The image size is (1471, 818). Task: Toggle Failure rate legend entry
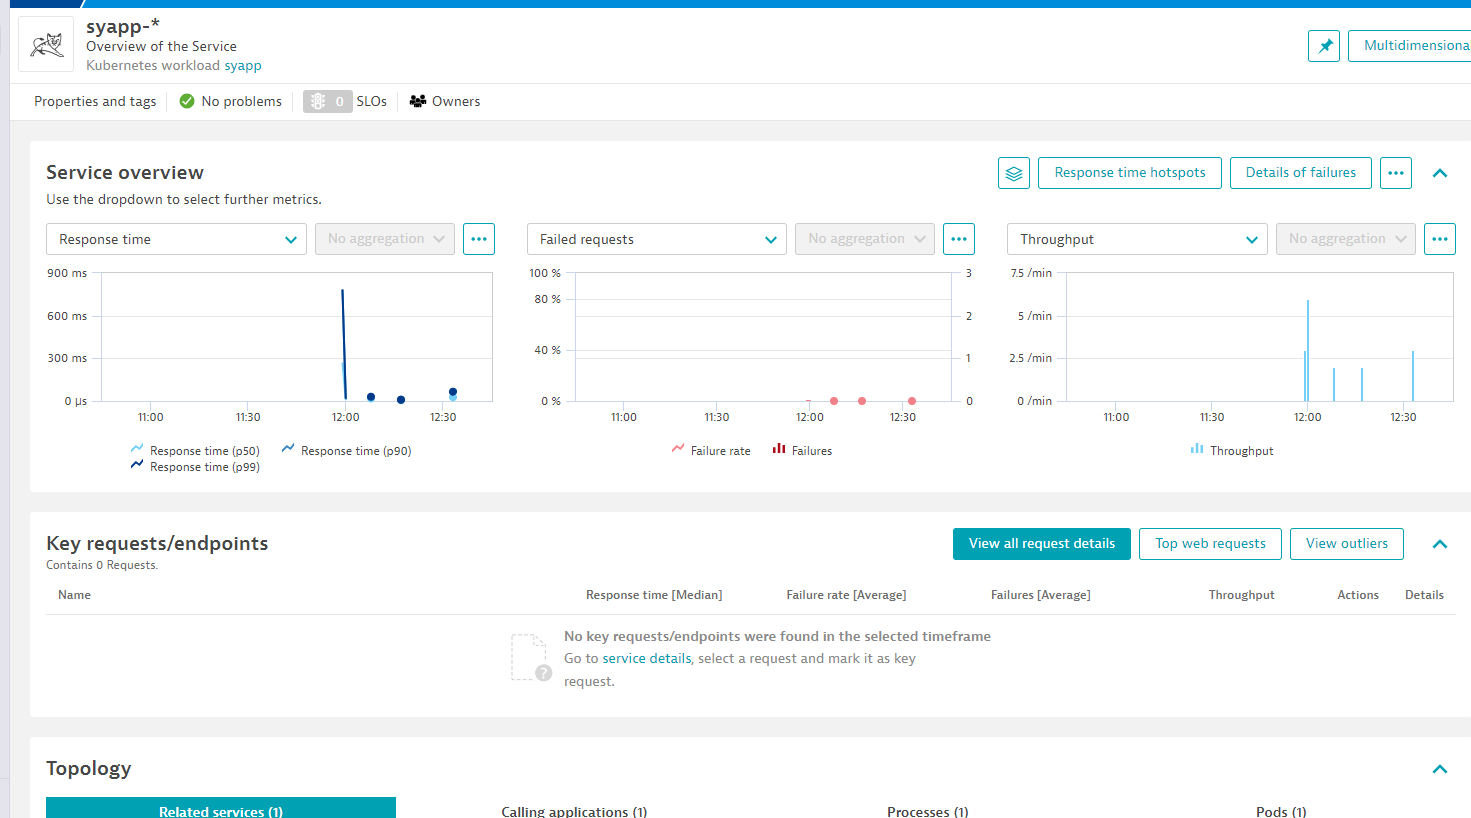[x=711, y=451]
